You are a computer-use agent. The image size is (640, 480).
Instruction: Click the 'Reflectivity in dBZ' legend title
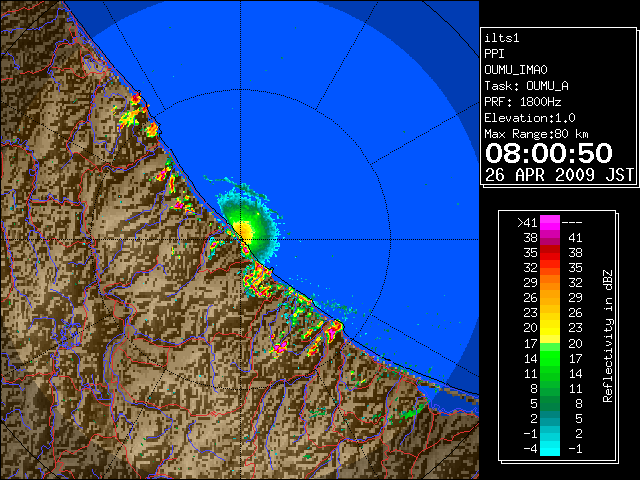click(x=608, y=336)
